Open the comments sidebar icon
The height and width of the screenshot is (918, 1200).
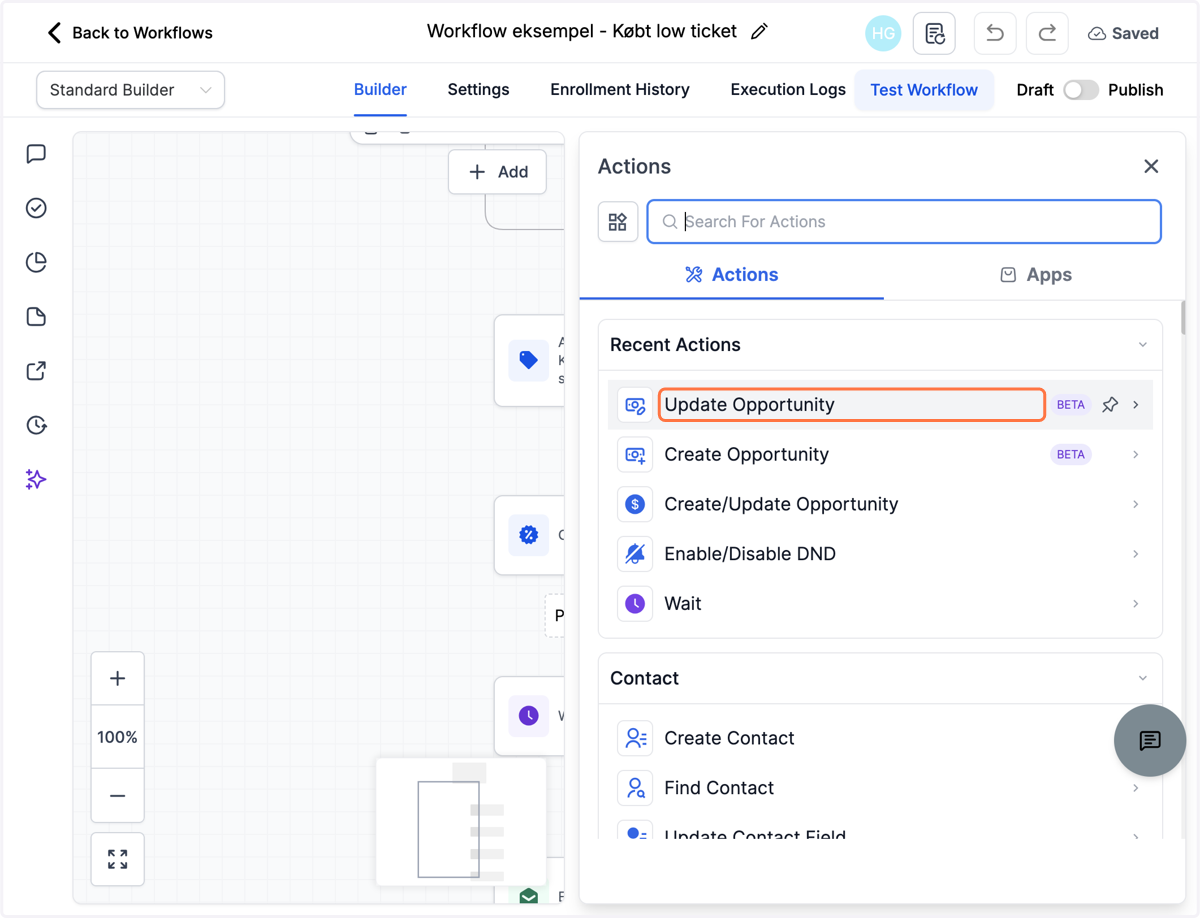pos(36,154)
